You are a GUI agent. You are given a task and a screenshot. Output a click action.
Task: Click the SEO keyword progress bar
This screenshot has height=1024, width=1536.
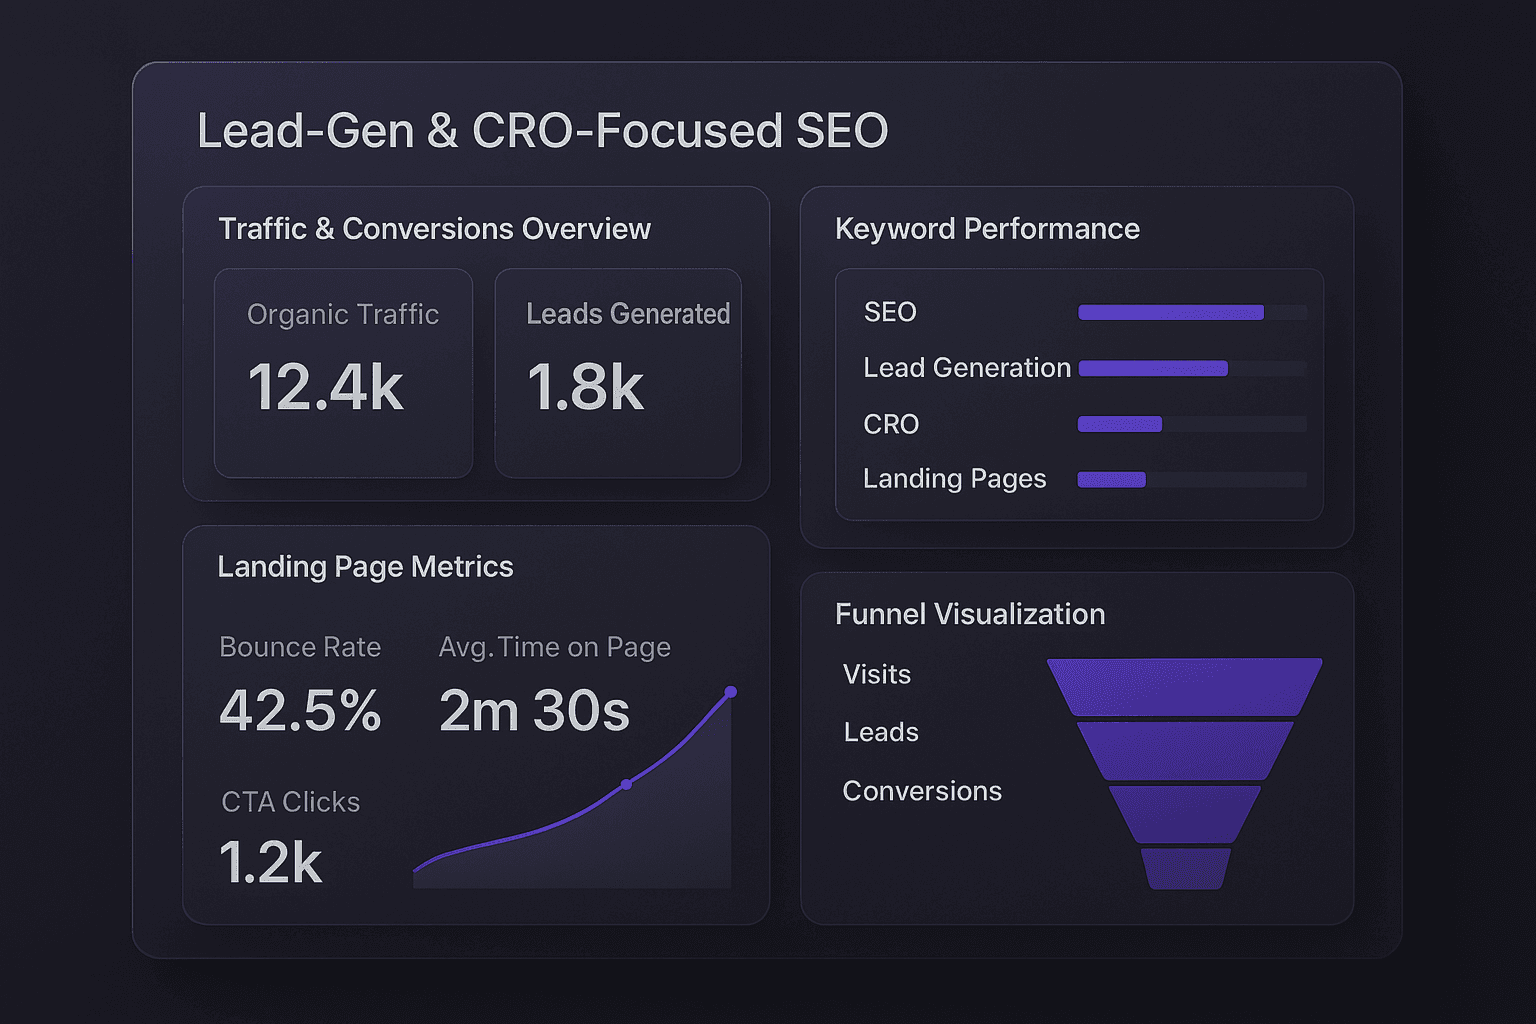[1192, 312]
